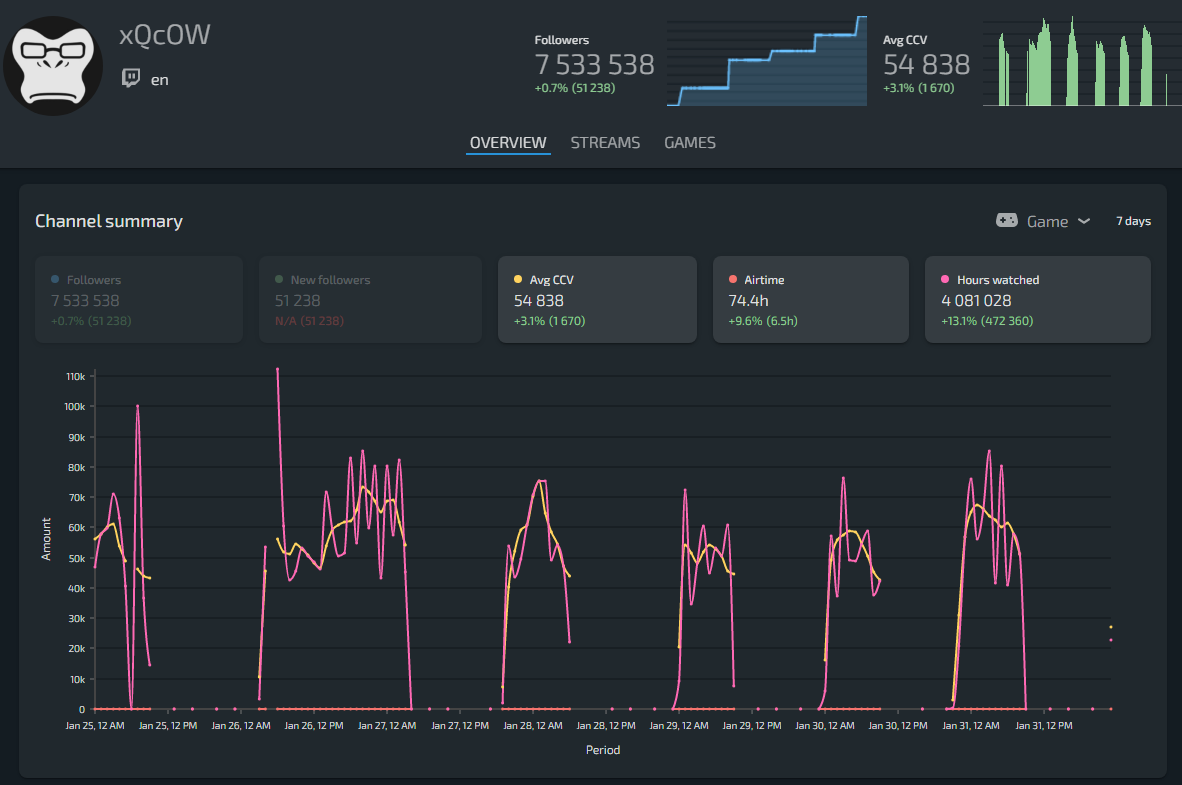Image resolution: width=1182 pixels, height=785 pixels.
Task: Click the Amount axis title
Action: tap(46, 539)
